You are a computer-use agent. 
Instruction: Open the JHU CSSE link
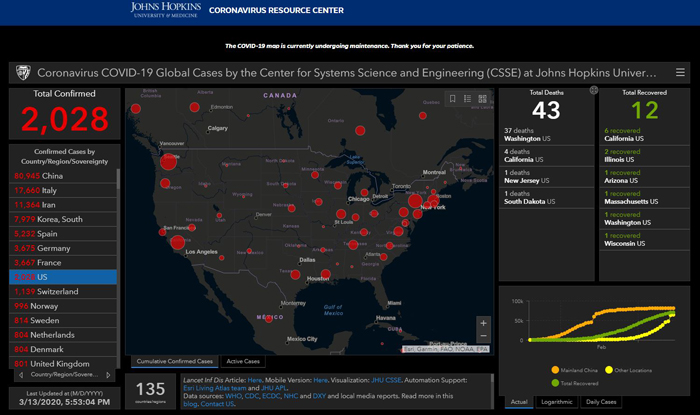[386, 380]
